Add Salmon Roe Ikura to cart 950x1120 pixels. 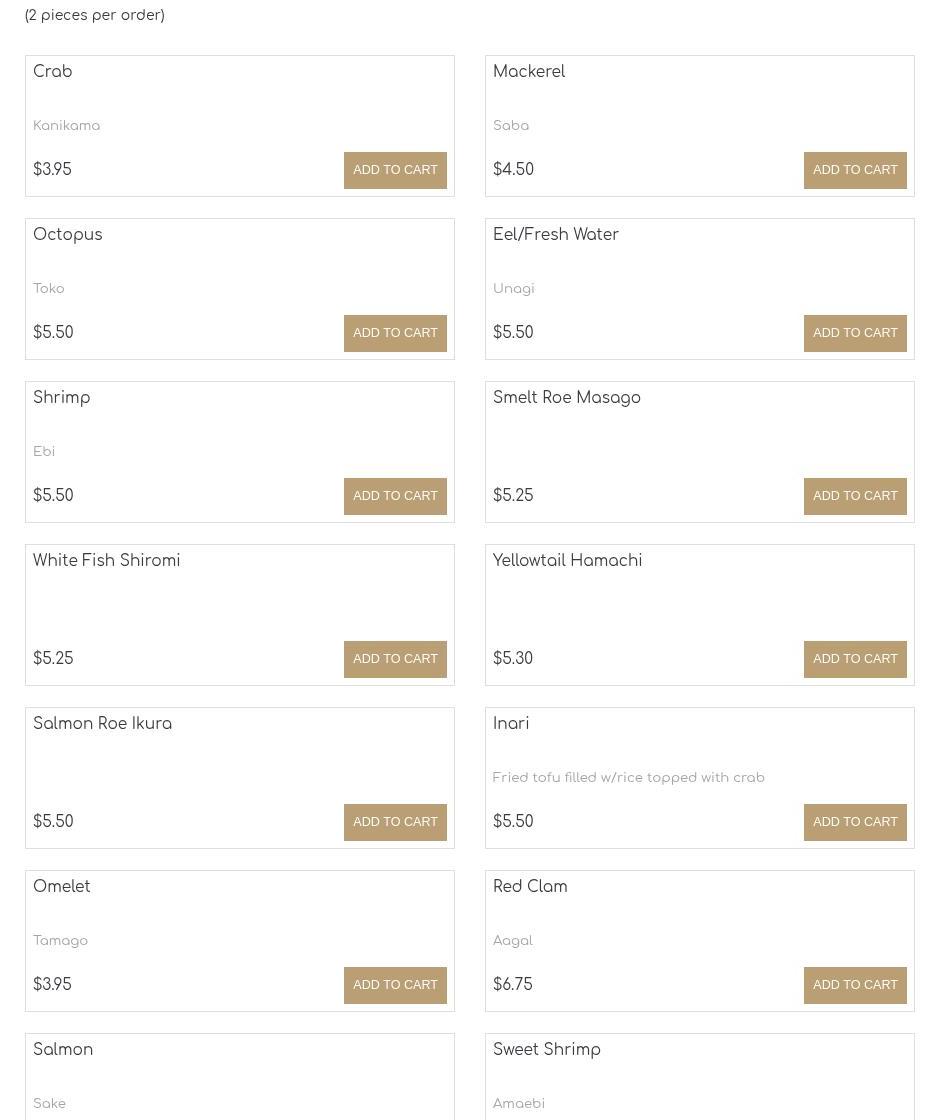(395, 821)
